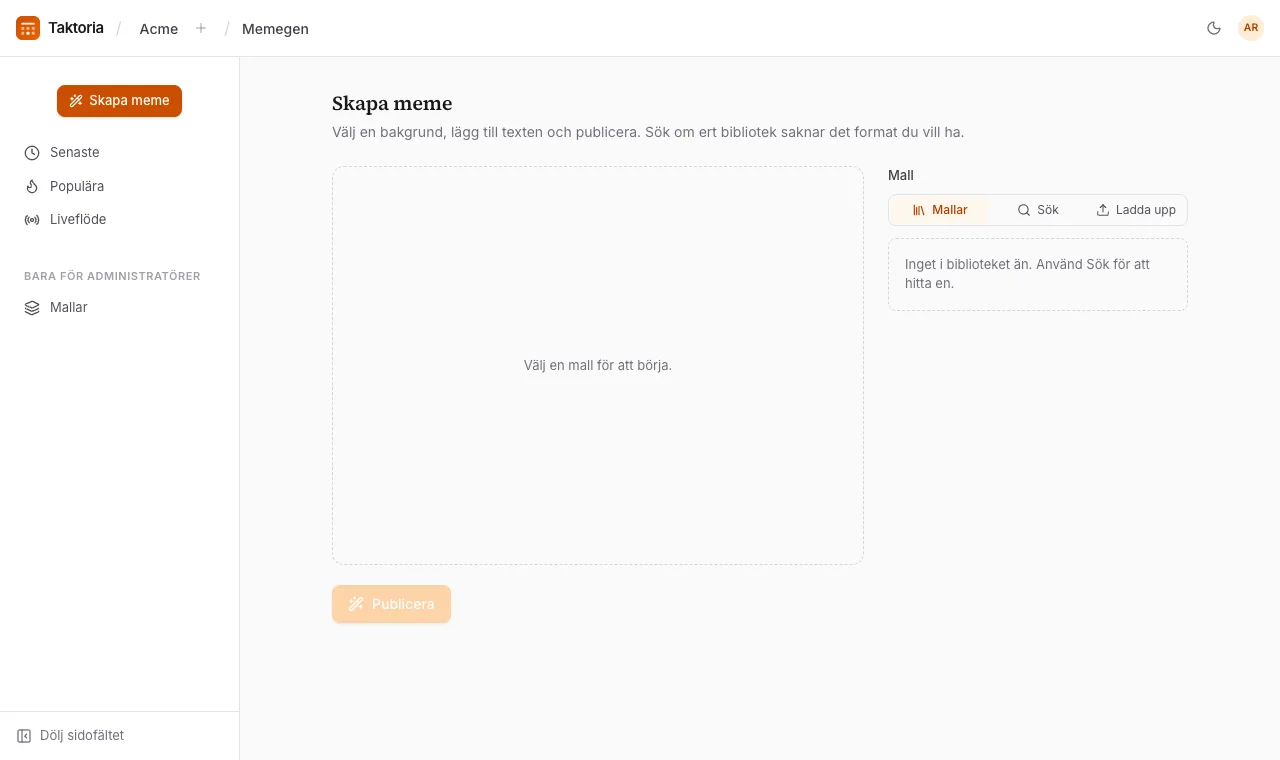Click the Taktoria brand name
The image size is (1280, 760).
[76, 28]
